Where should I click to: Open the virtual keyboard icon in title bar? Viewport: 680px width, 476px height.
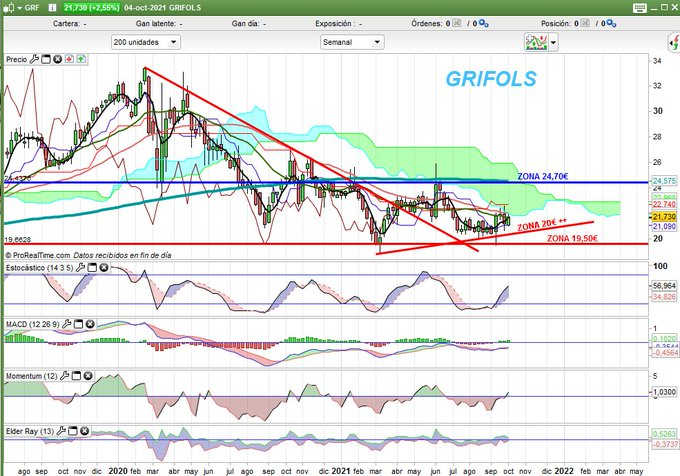639,7
